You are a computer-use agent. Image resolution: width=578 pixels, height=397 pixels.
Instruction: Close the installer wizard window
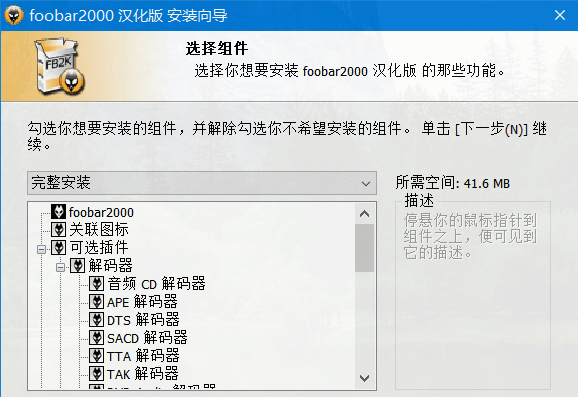click(560, 15)
